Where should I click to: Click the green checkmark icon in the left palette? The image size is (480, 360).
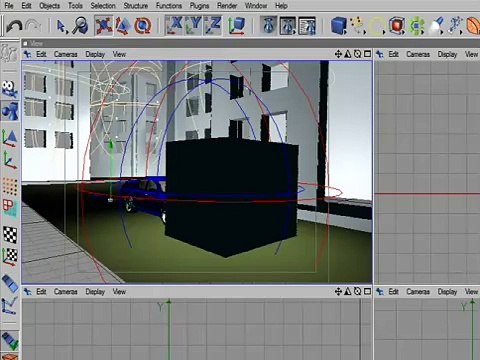tap(10, 340)
